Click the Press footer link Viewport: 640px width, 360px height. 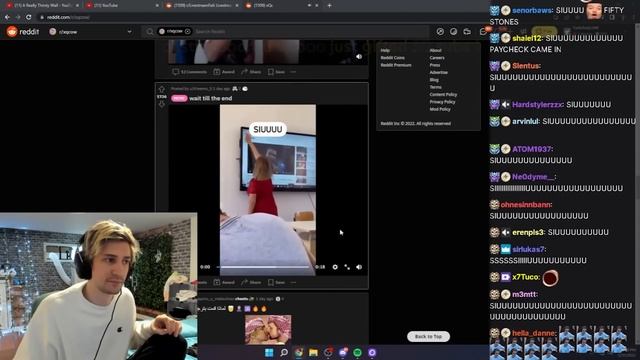(435, 65)
